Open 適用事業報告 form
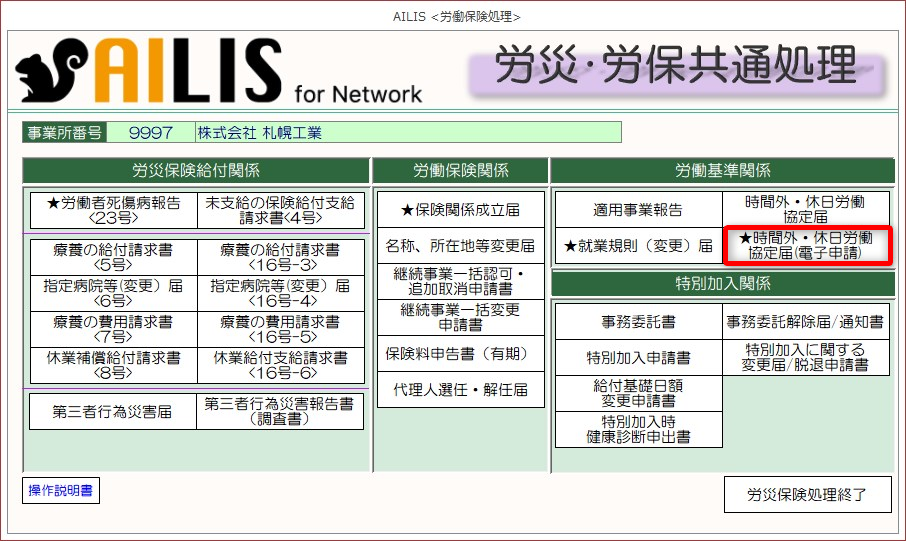The height and width of the screenshot is (541, 906). [x=638, y=210]
